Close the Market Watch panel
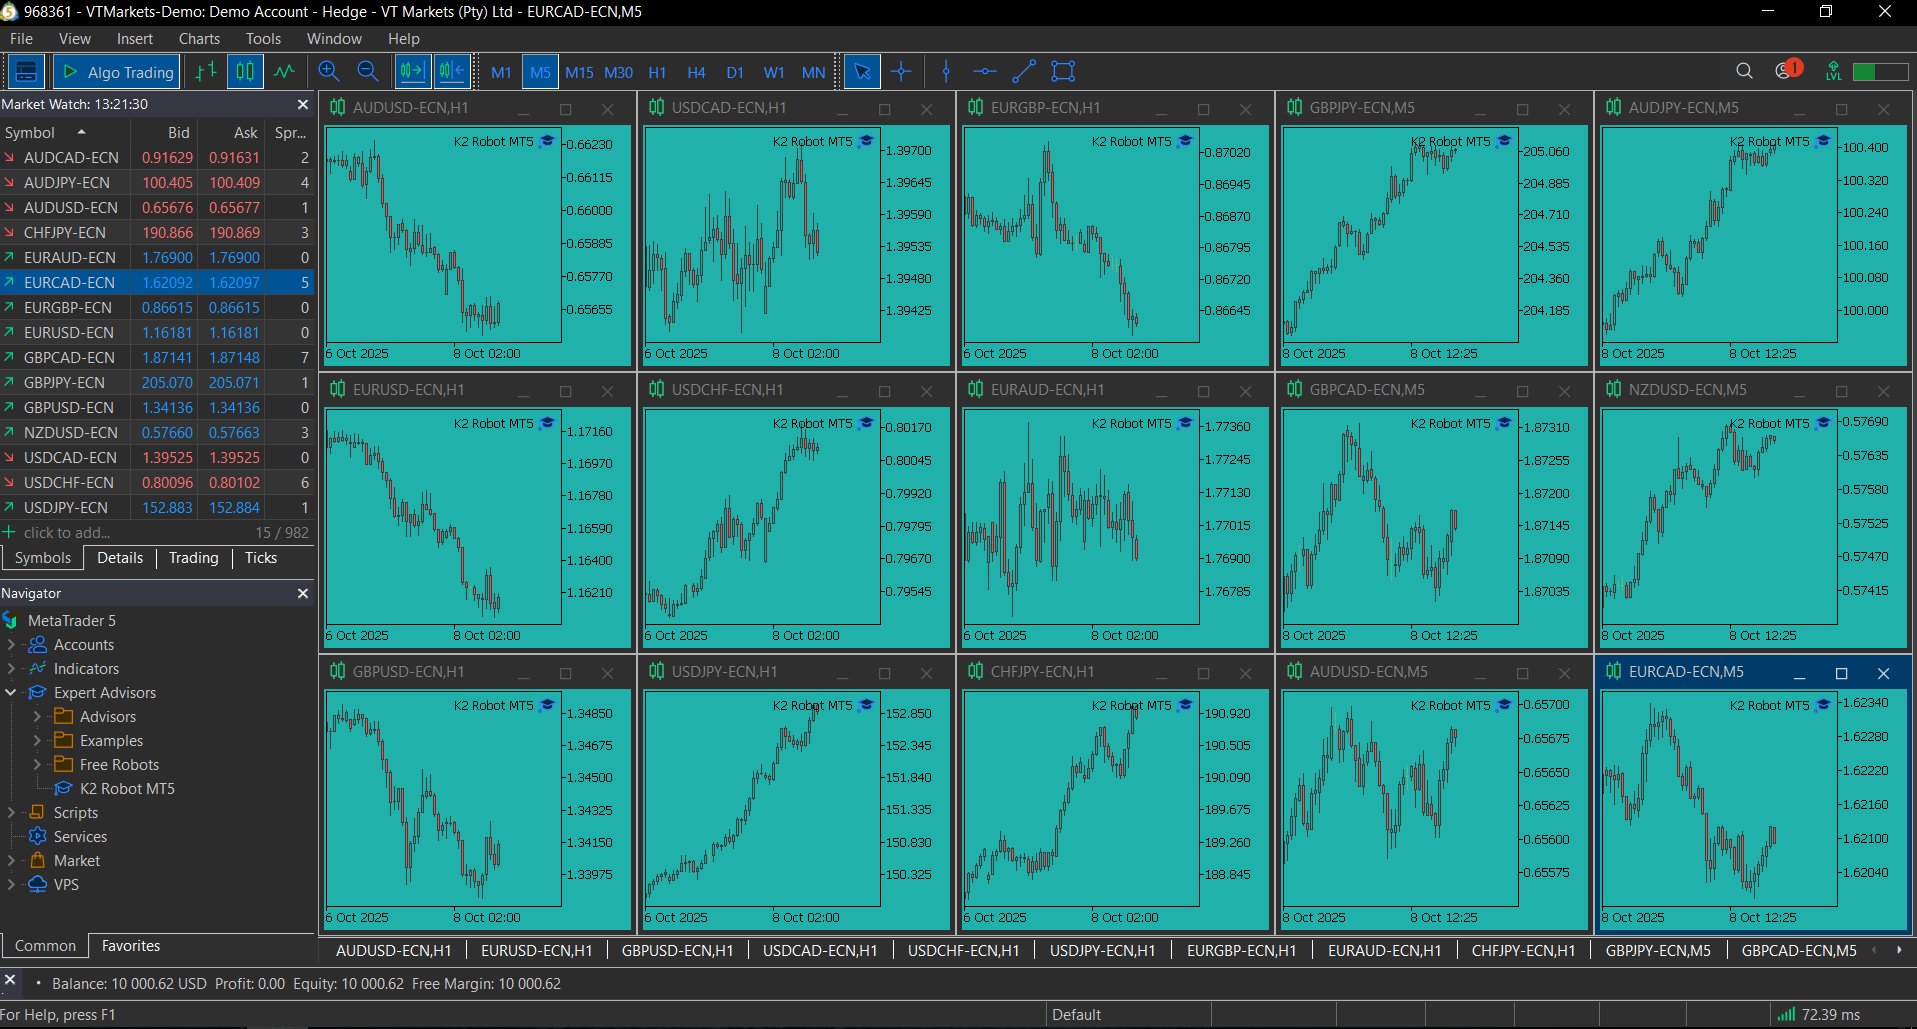The width and height of the screenshot is (1917, 1029). [x=303, y=105]
